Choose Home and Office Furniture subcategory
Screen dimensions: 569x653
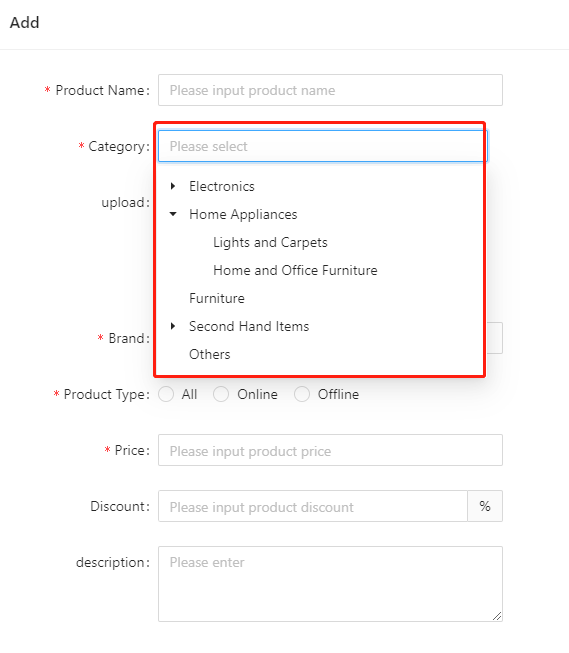295,270
